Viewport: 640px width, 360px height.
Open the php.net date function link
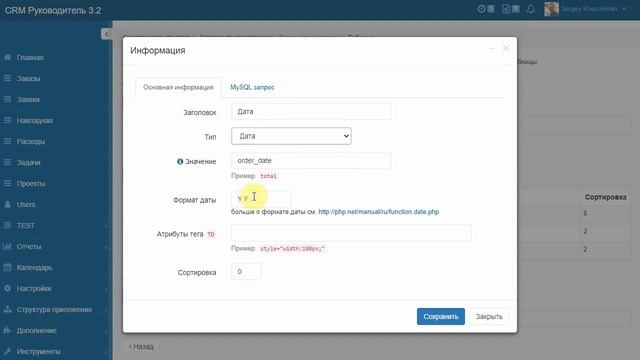(378, 212)
